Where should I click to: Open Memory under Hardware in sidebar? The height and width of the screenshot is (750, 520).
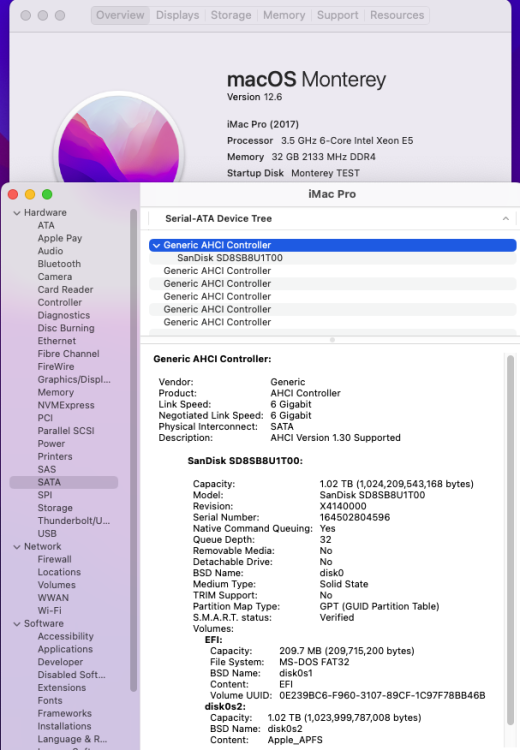(55, 393)
